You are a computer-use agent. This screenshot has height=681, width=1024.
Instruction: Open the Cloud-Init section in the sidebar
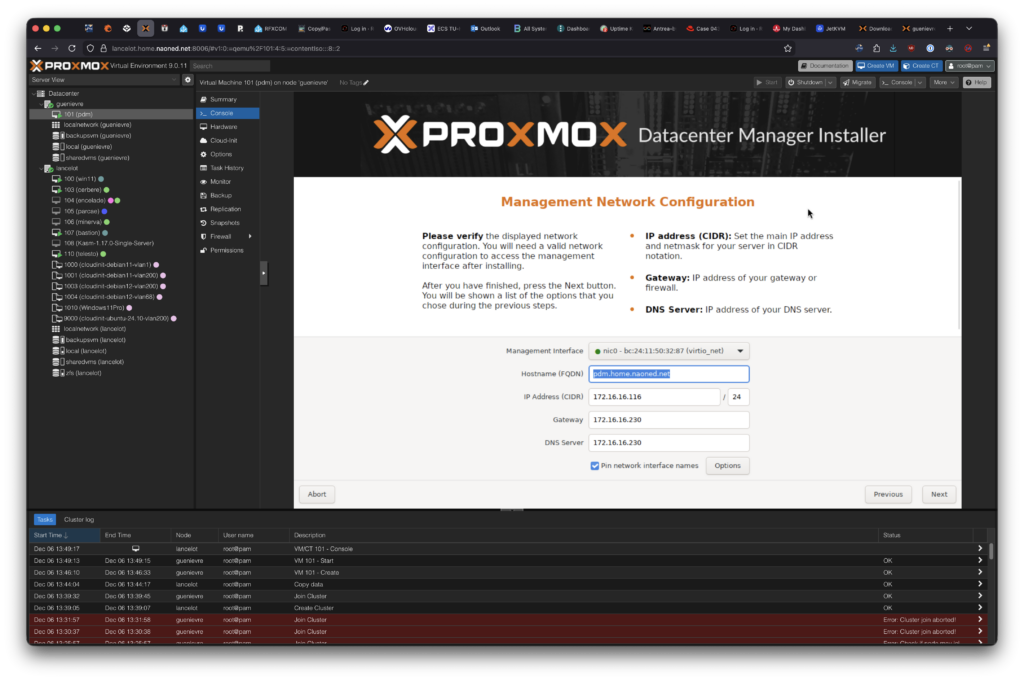click(223, 141)
